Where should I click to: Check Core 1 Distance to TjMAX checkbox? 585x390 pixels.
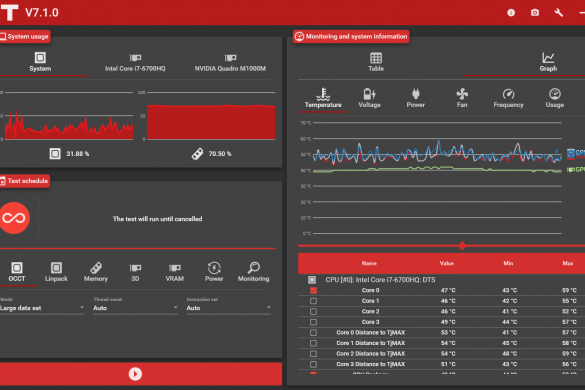313,343
